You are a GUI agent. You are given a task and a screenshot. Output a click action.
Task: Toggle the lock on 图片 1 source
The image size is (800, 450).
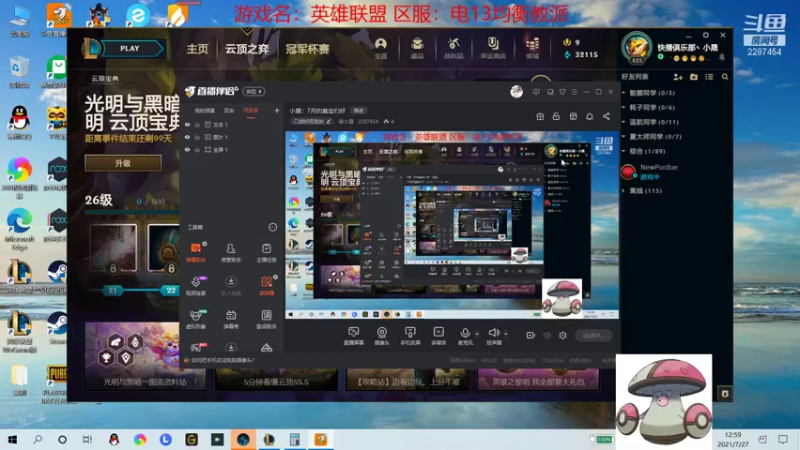click(x=197, y=137)
